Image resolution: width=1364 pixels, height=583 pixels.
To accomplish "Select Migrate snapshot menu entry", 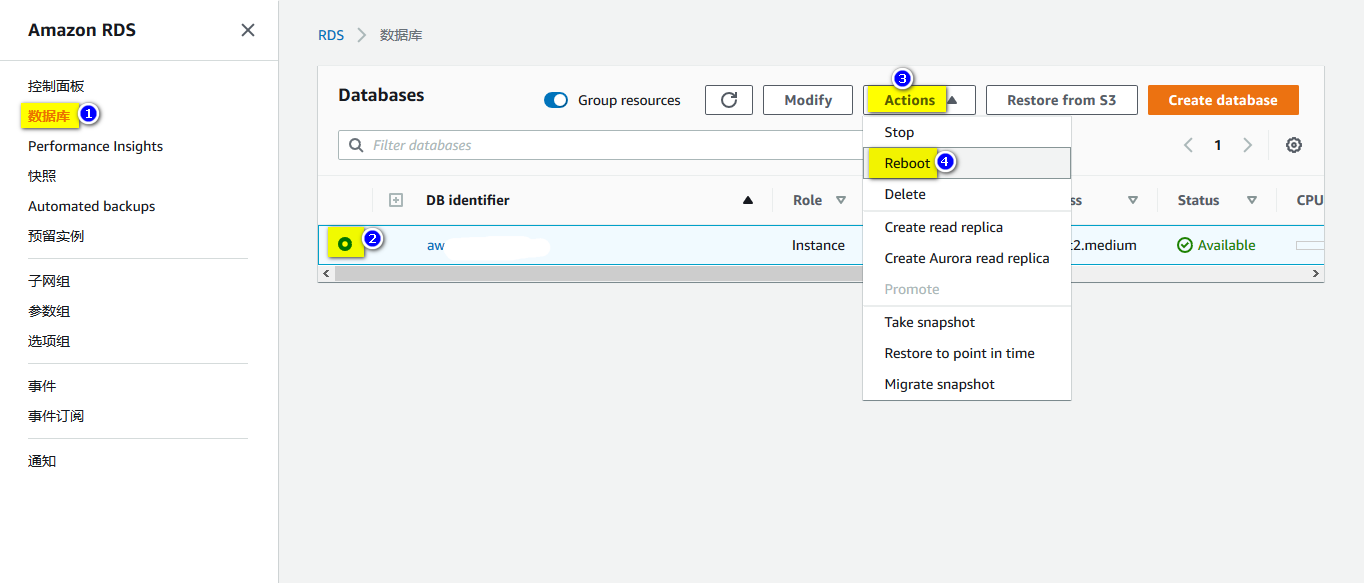I will [967, 384].
